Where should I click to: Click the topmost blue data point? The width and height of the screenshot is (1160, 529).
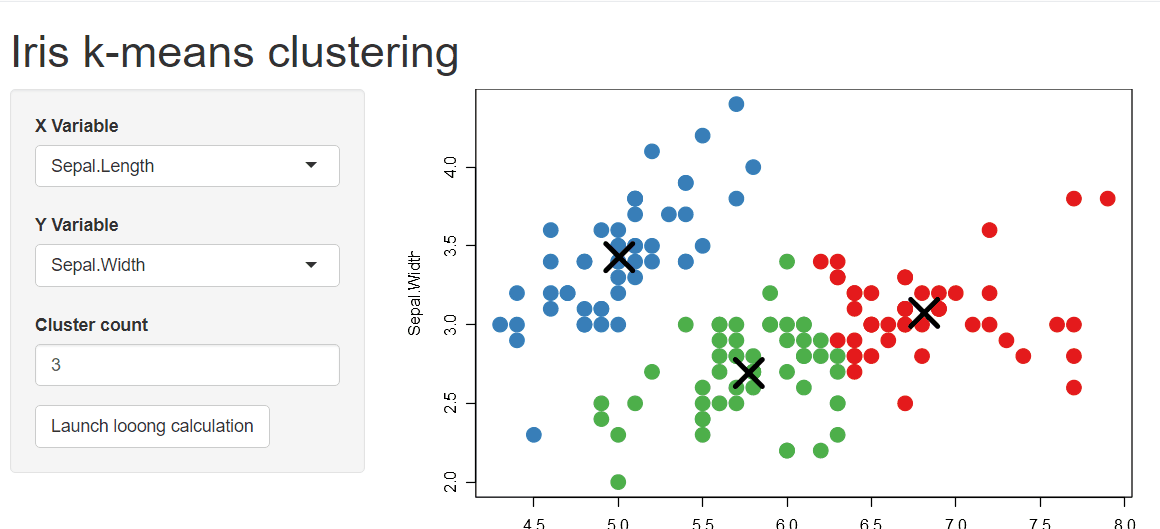[736, 104]
